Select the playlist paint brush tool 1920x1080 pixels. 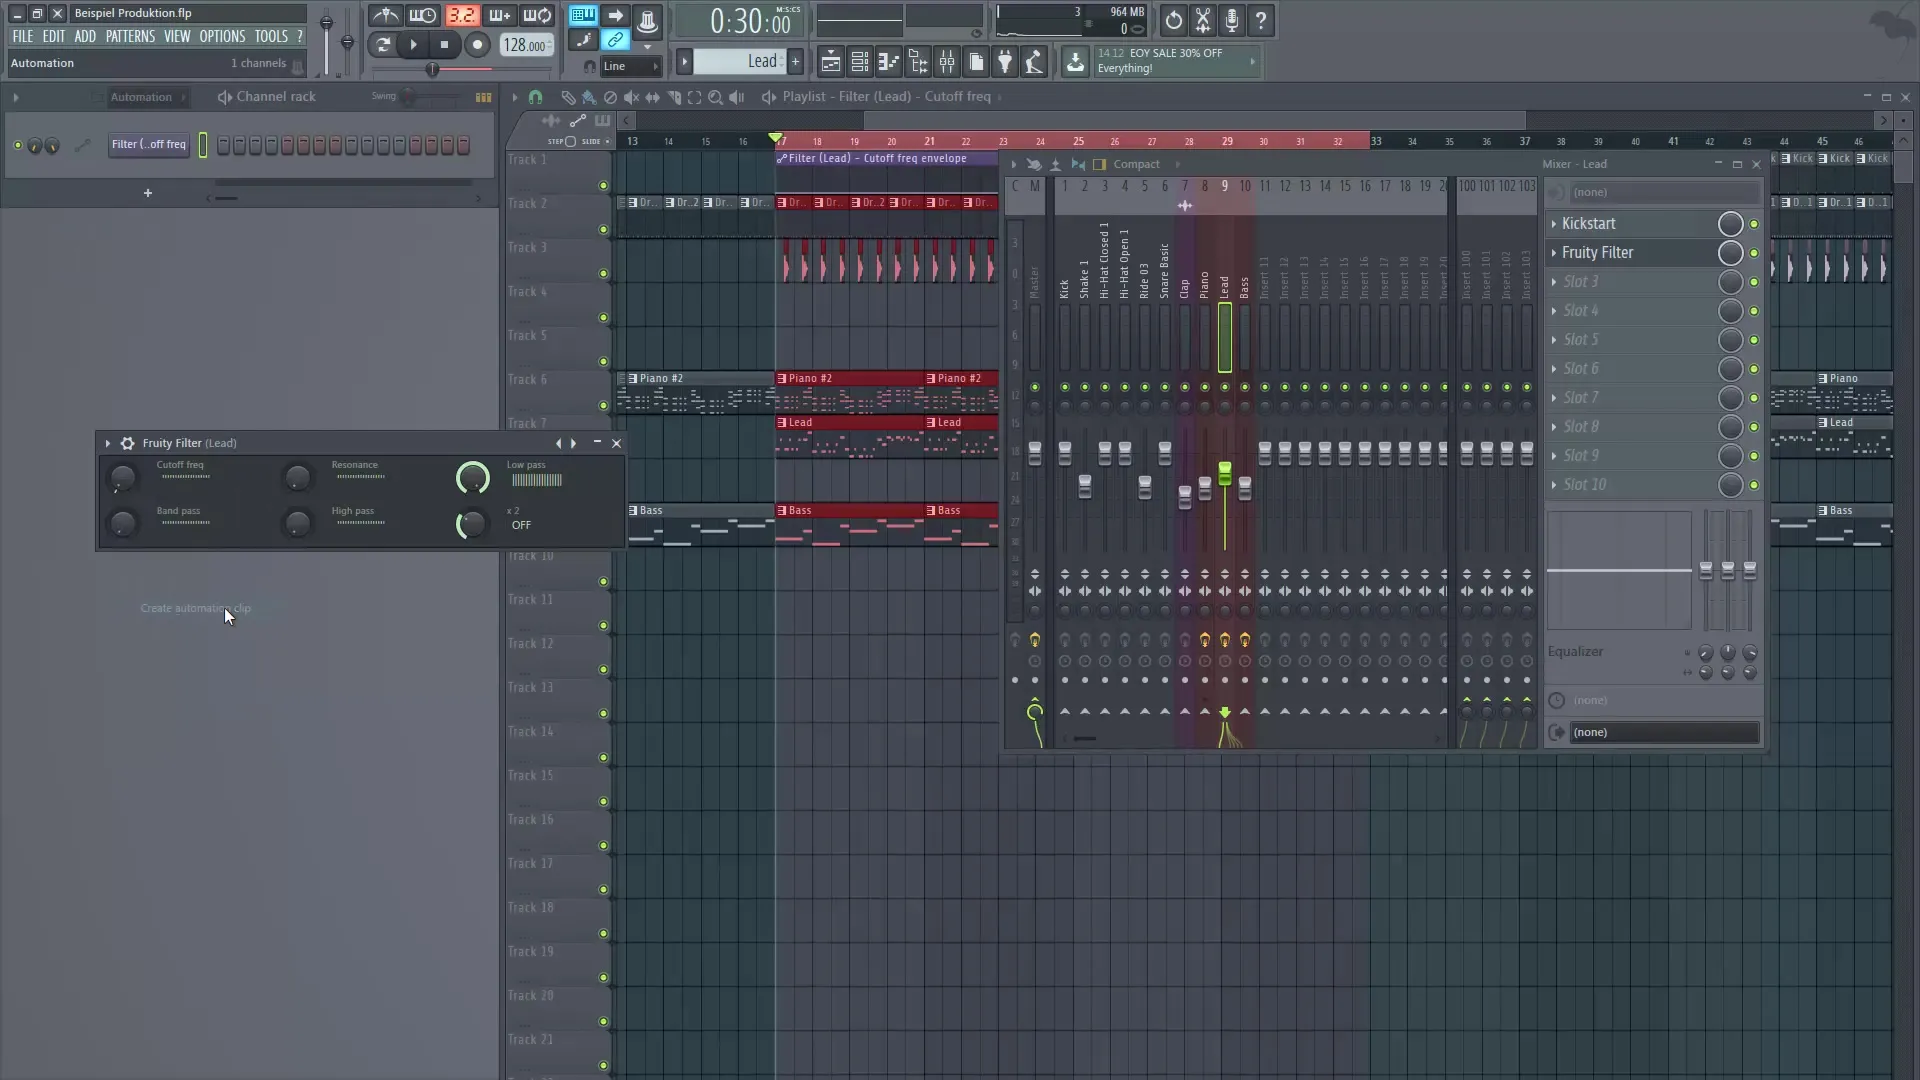[589, 97]
